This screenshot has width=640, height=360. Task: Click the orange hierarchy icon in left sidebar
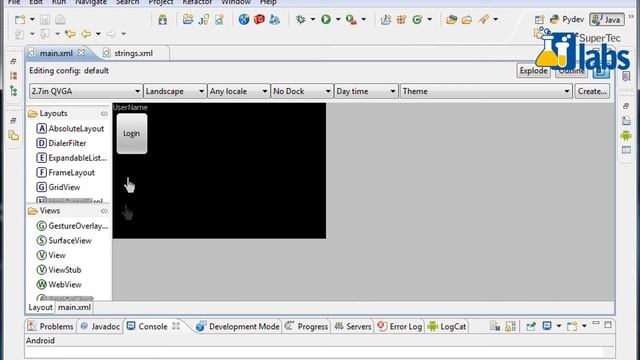pos(13,76)
